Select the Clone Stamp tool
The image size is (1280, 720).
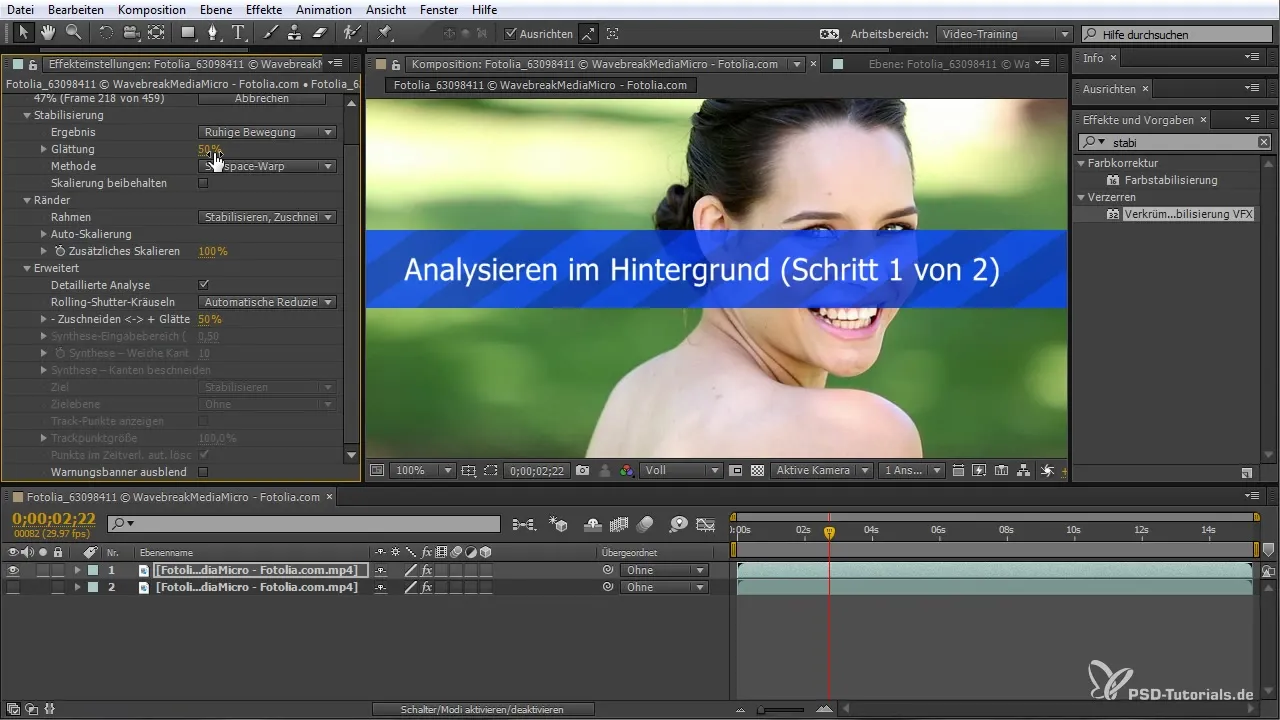pyautogui.click(x=295, y=33)
